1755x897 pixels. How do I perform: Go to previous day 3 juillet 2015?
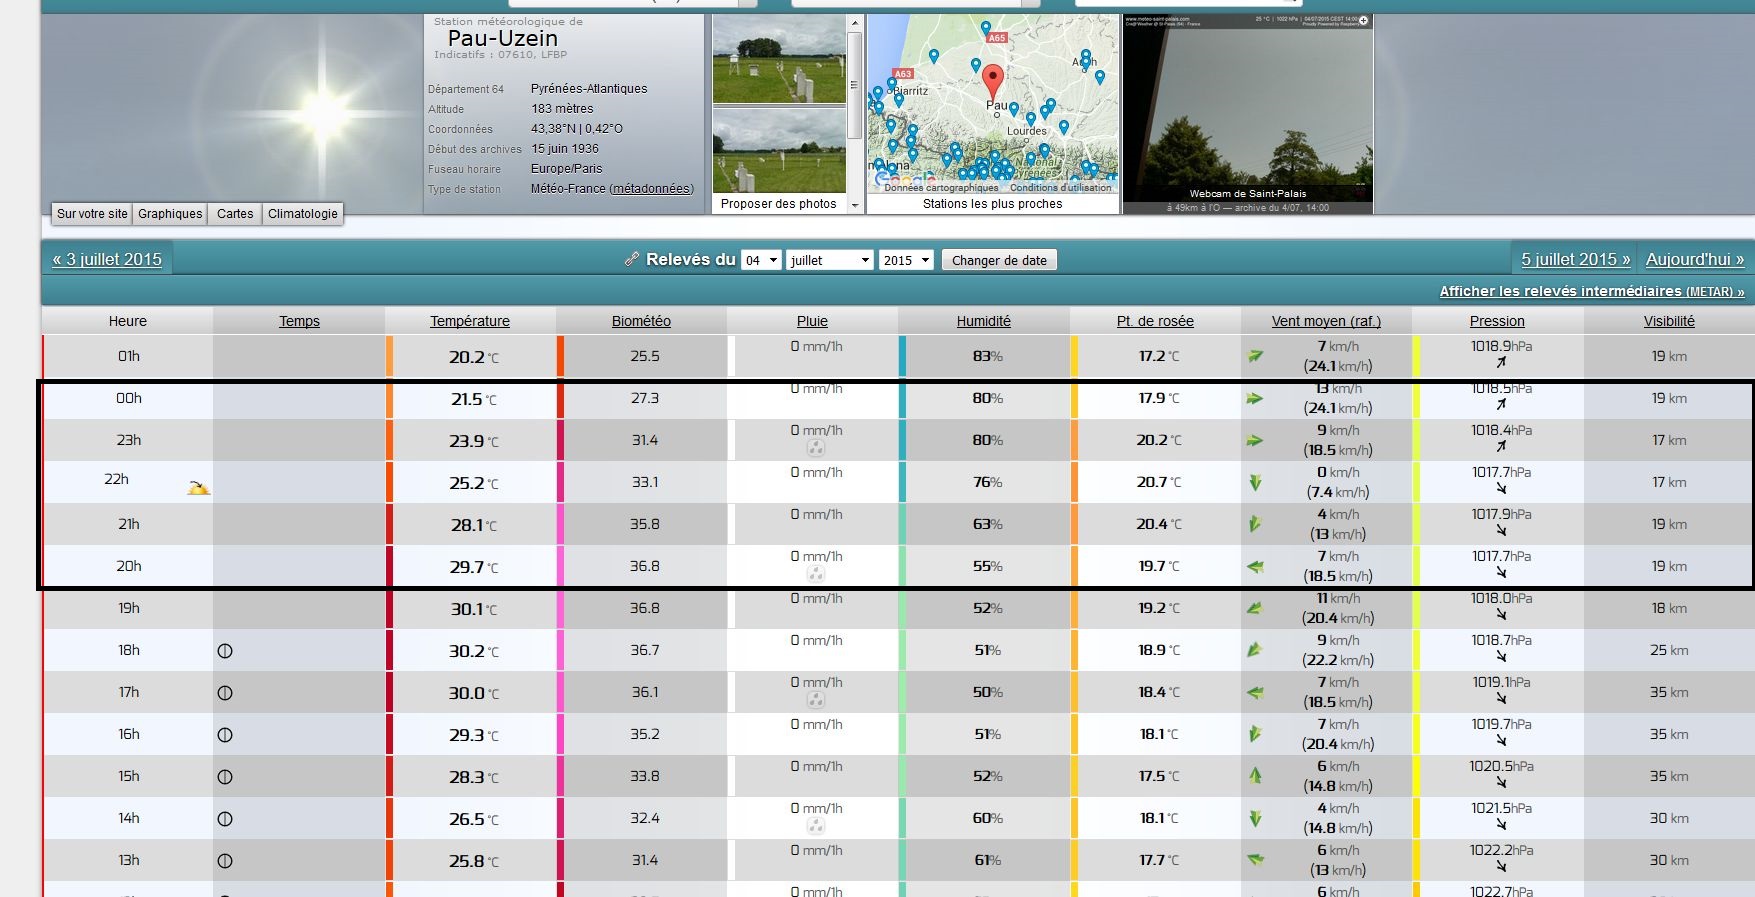point(108,259)
